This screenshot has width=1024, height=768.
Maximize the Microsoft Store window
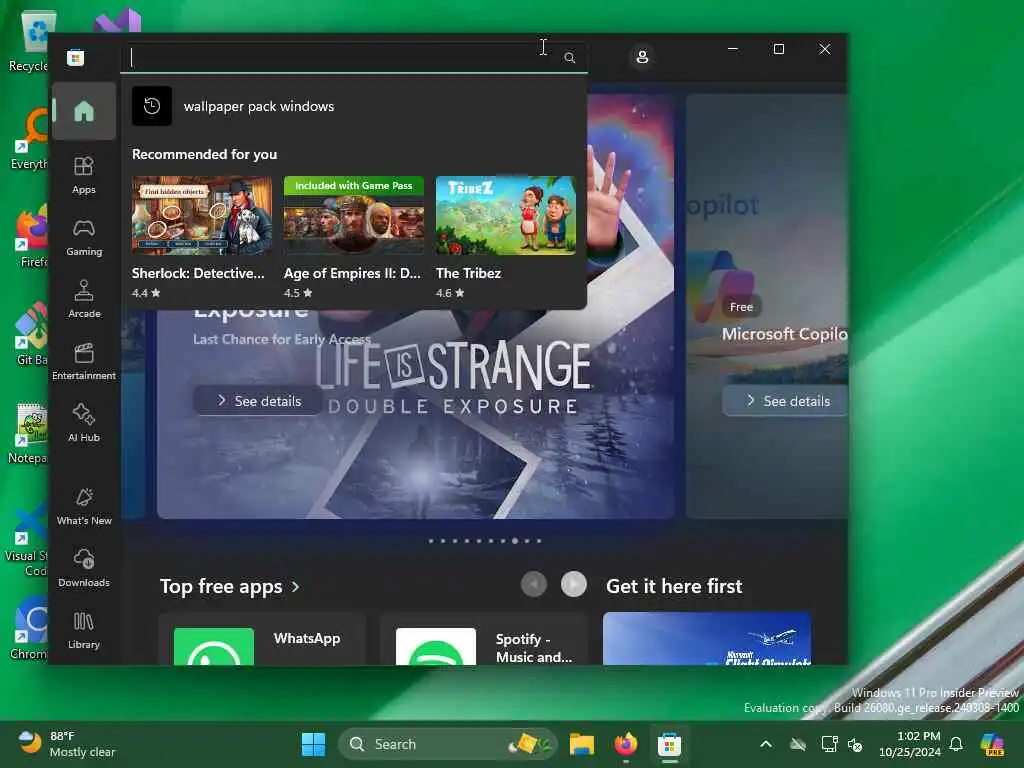pos(779,49)
